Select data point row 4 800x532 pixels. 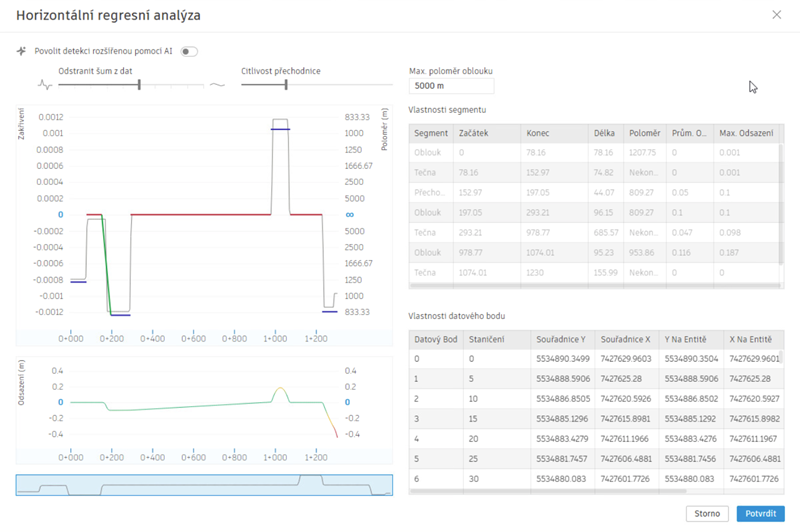[595, 439]
